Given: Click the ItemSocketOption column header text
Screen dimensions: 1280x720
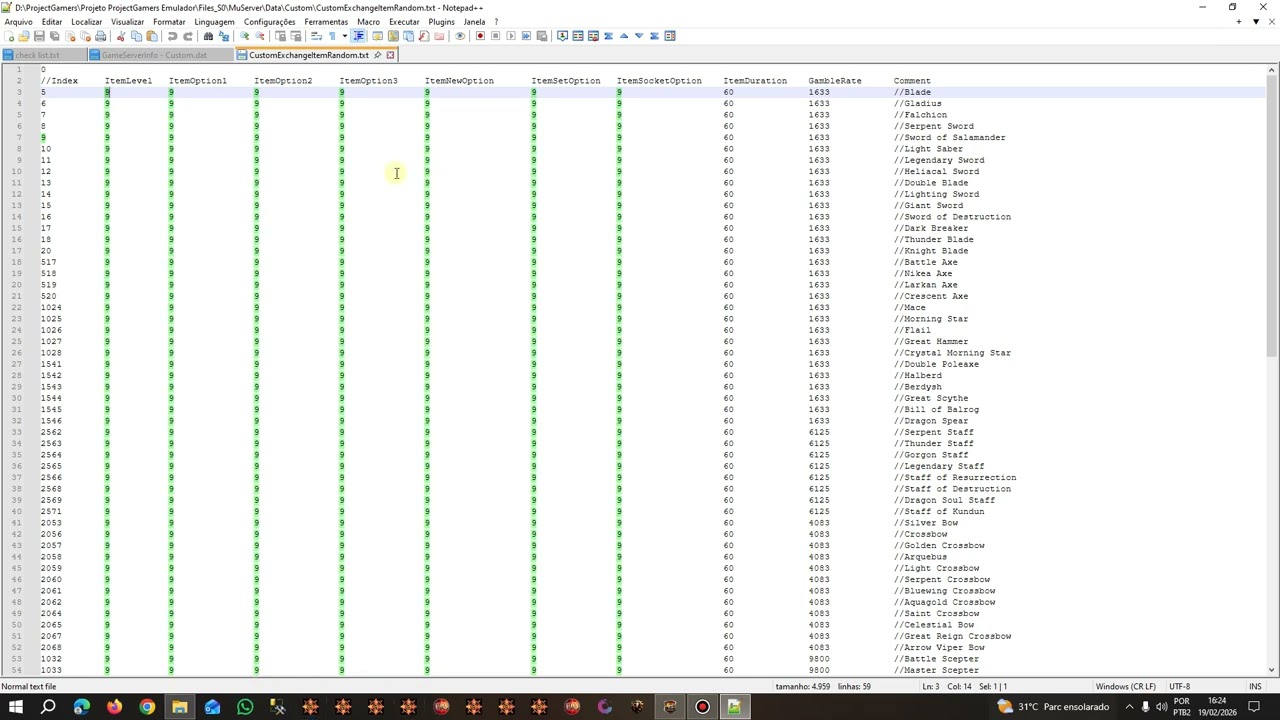Looking at the screenshot, I should point(659,81).
